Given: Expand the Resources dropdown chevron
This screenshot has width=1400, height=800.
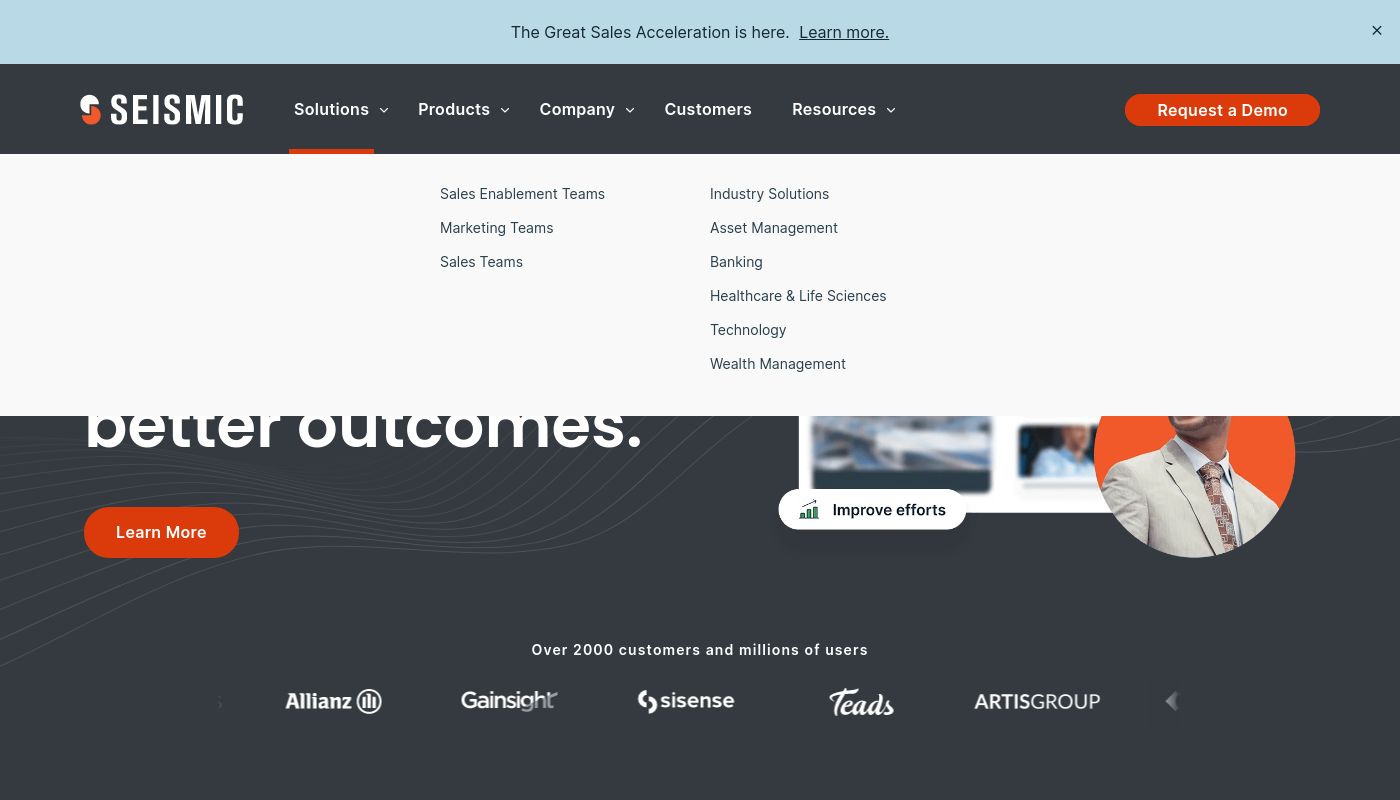Looking at the screenshot, I should pos(891,110).
